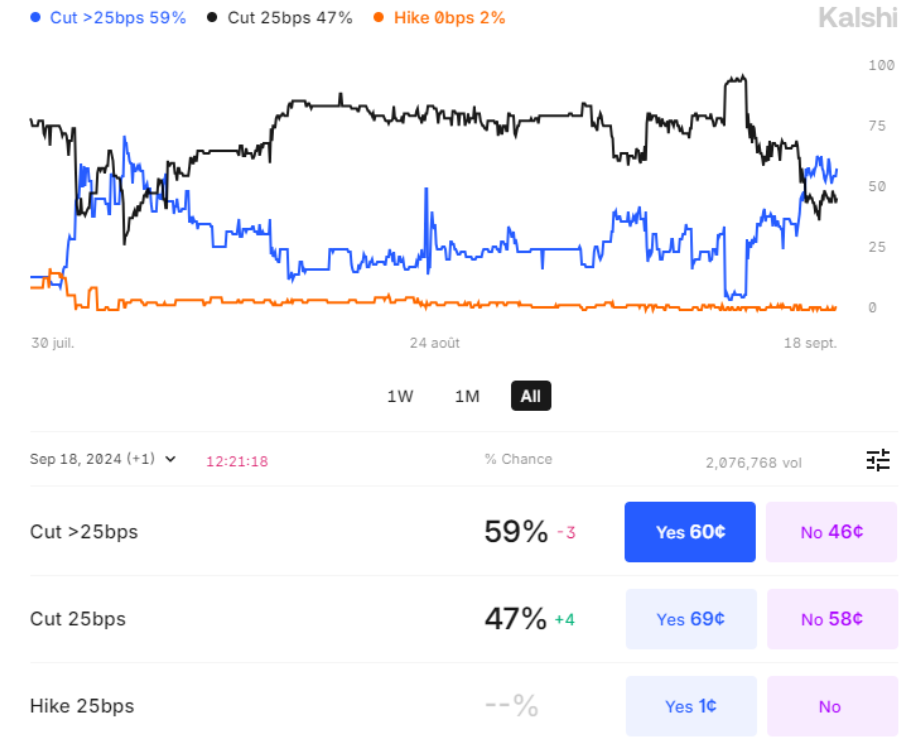Click the 24 août date marker on chart
The image size is (920, 748).
tap(434, 343)
